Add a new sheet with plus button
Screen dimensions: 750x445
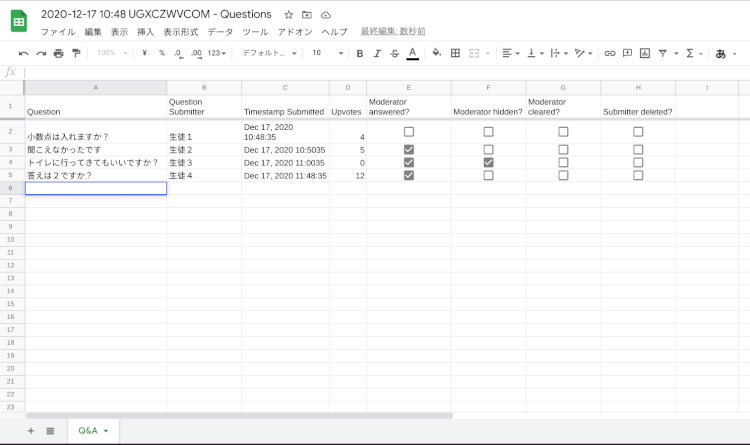pos(31,431)
